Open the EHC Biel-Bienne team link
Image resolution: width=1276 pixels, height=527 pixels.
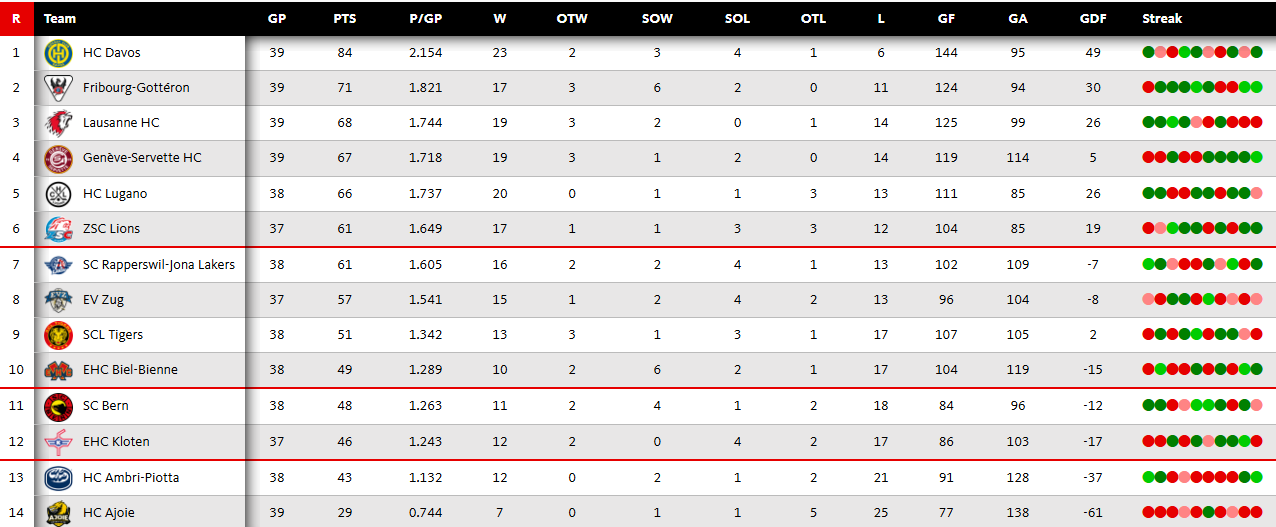(x=130, y=370)
